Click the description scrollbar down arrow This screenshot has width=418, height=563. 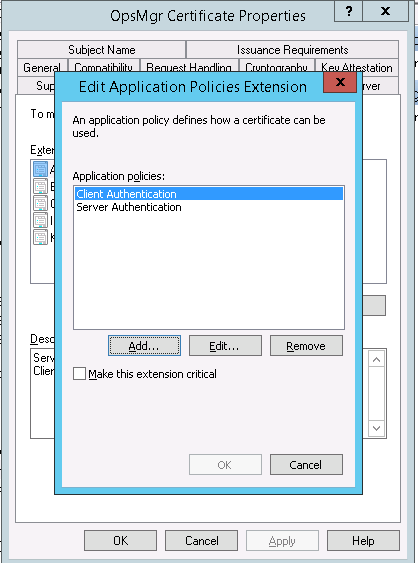tap(376, 428)
